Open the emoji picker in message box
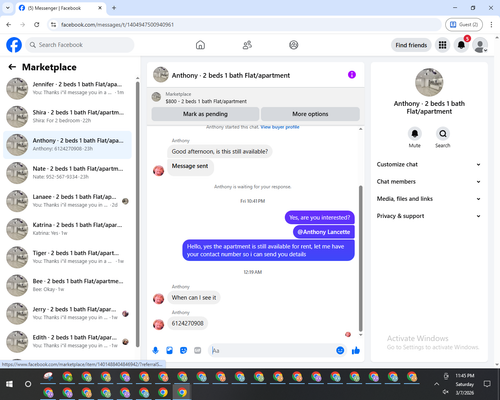Screen dimensions: 500x400 340,350
